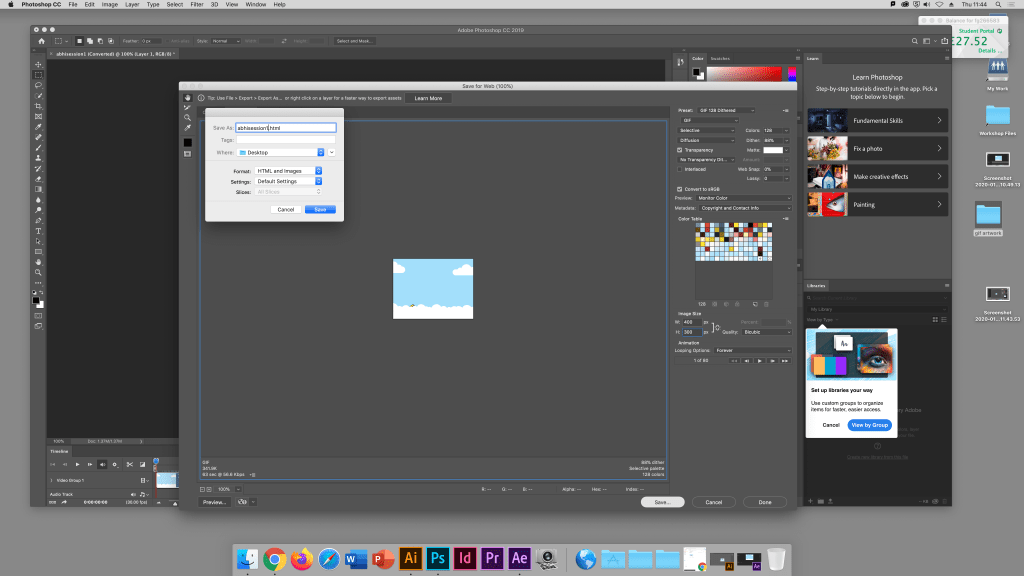The width and height of the screenshot is (1024, 576).
Task: Enable the Interlaced checkbox
Action: (680, 169)
